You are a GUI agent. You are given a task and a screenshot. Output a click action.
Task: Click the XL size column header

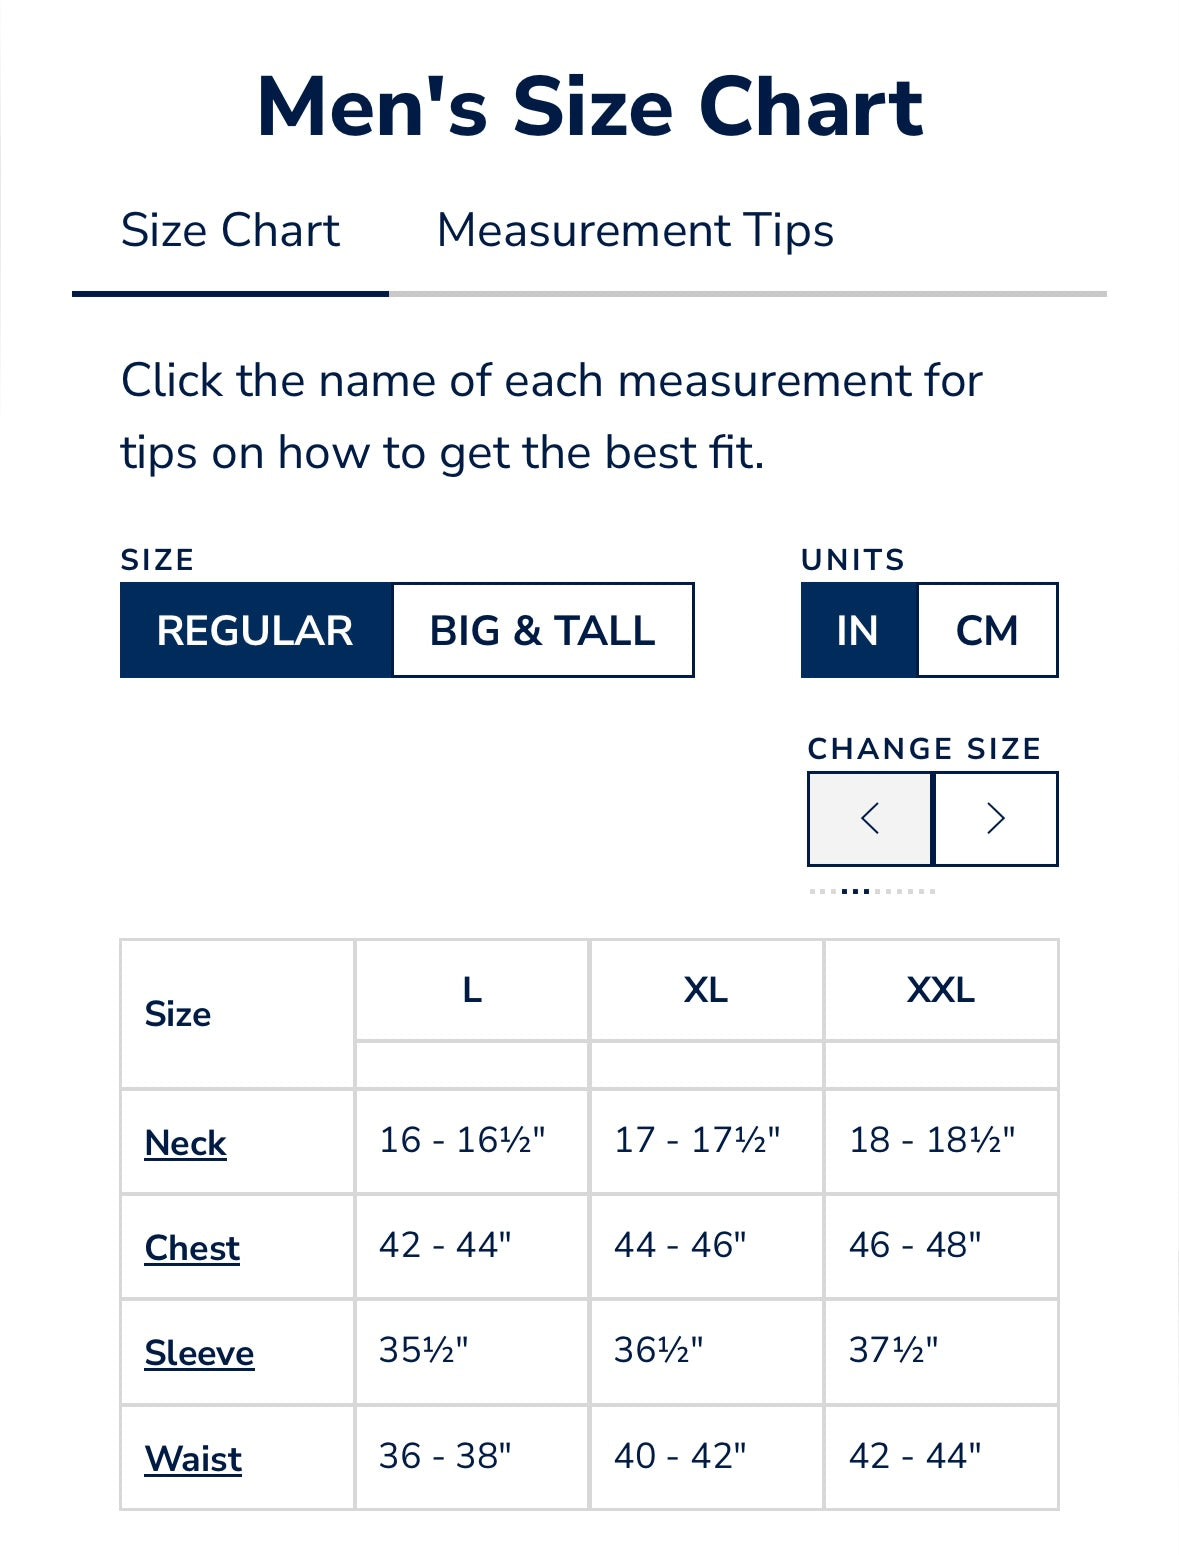706,990
